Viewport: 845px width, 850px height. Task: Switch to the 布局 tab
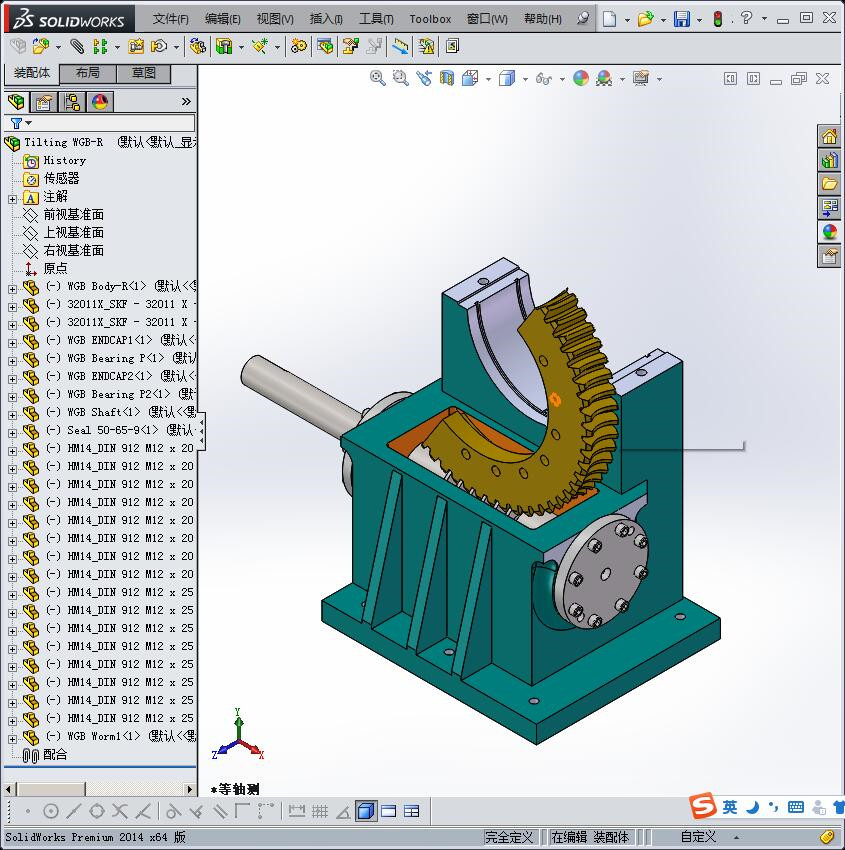[x=87, y=73]
